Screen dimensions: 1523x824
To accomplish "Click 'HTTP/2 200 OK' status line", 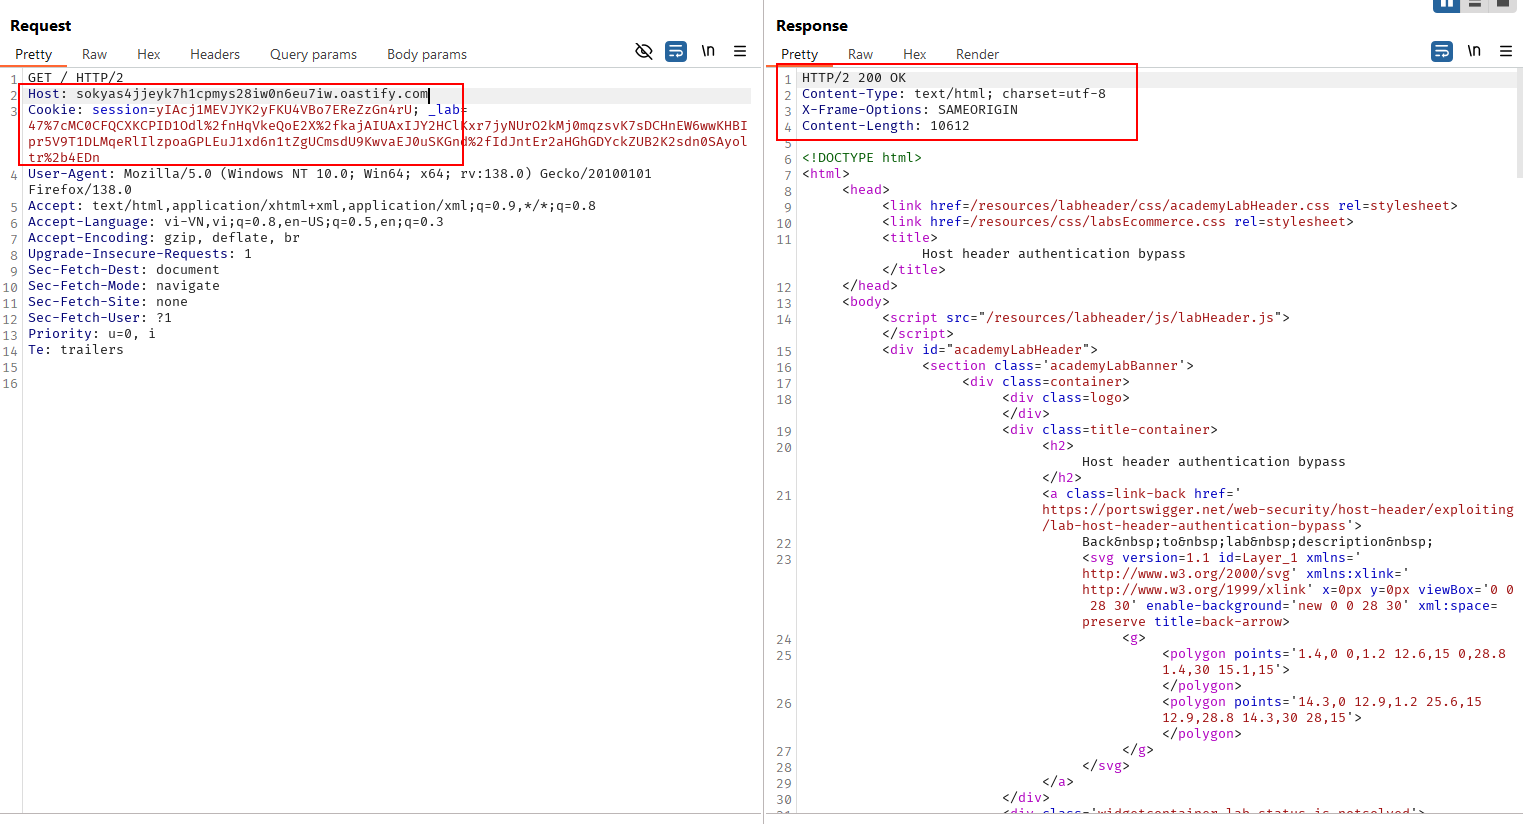I will [854, 78].
